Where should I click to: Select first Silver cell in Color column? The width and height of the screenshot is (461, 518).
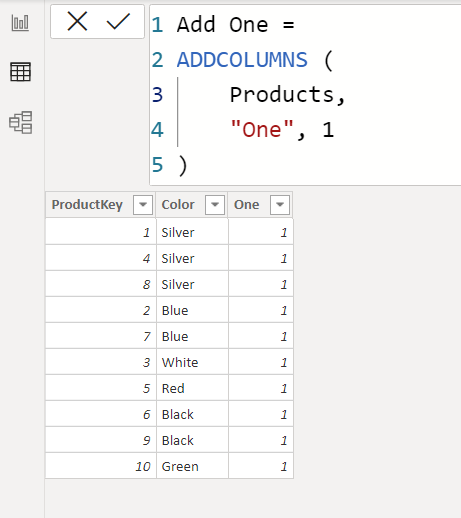(192, 232)
